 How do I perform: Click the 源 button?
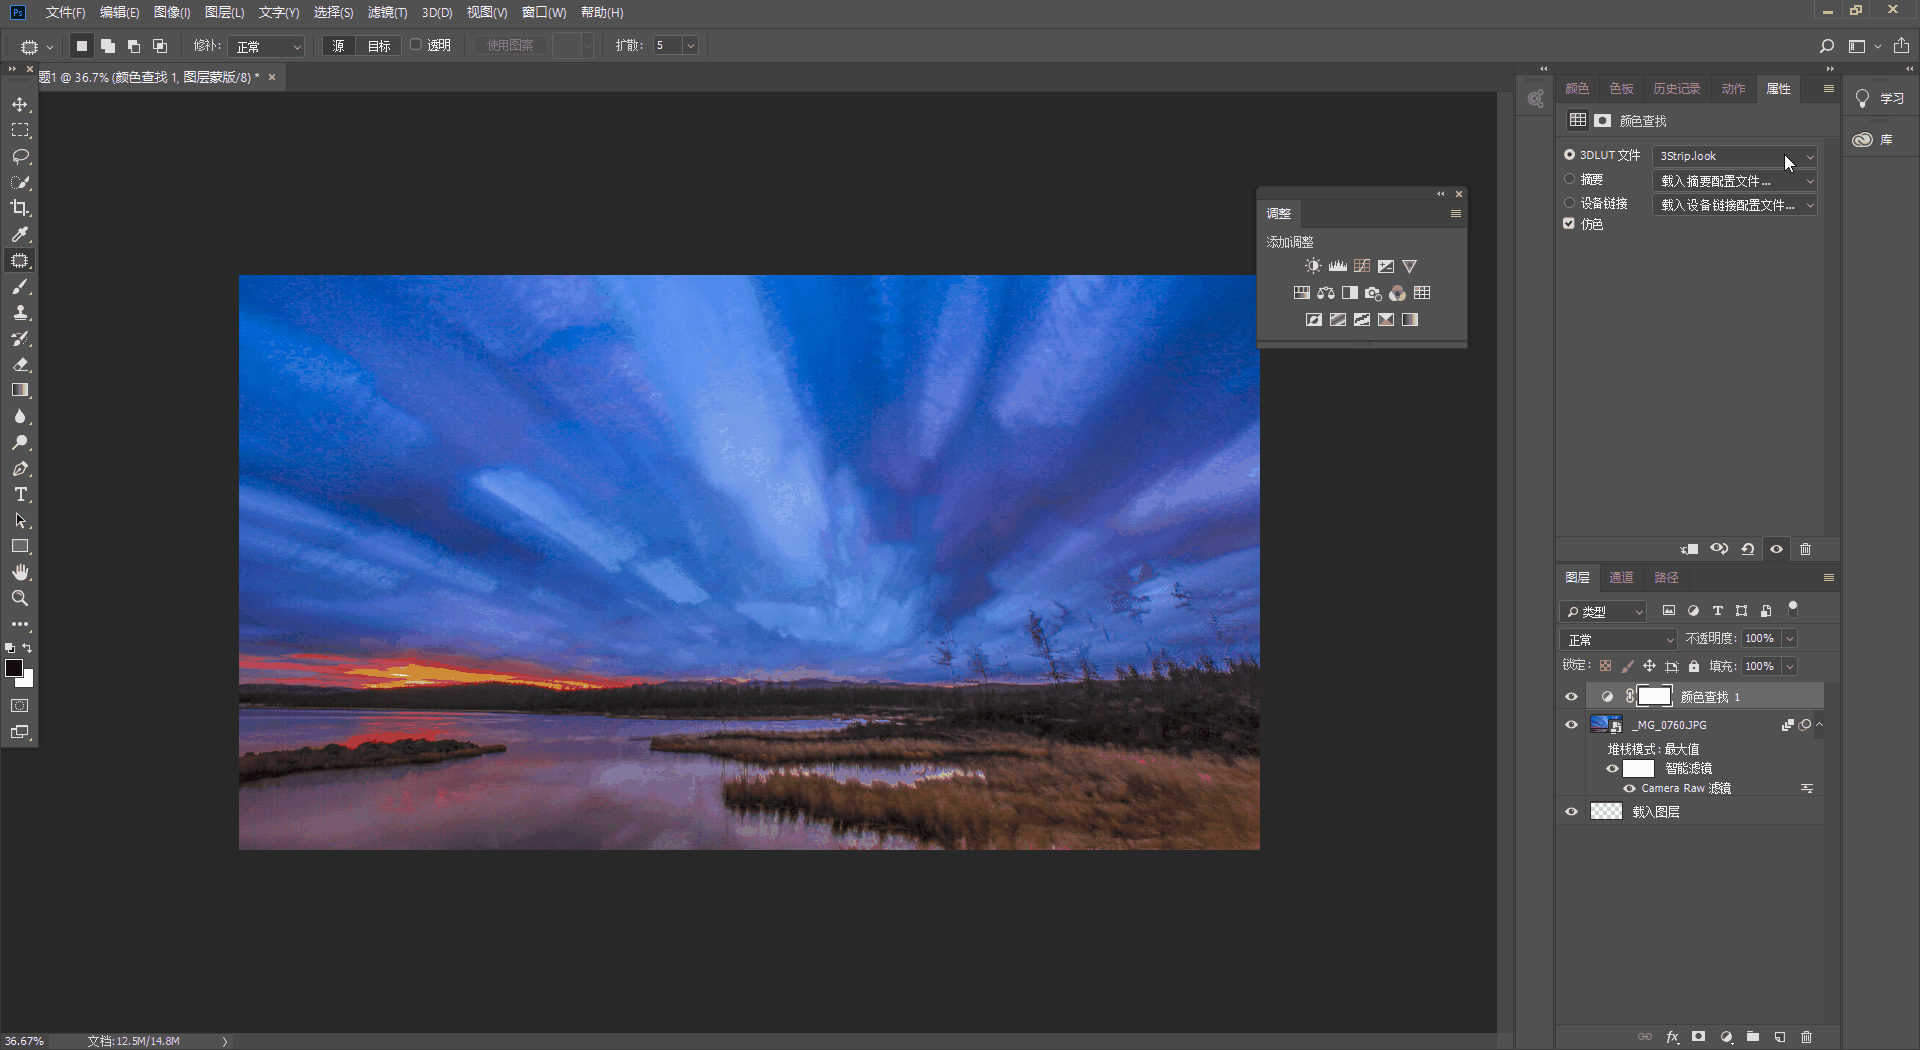pyautogui.click(x=338, y=46)
